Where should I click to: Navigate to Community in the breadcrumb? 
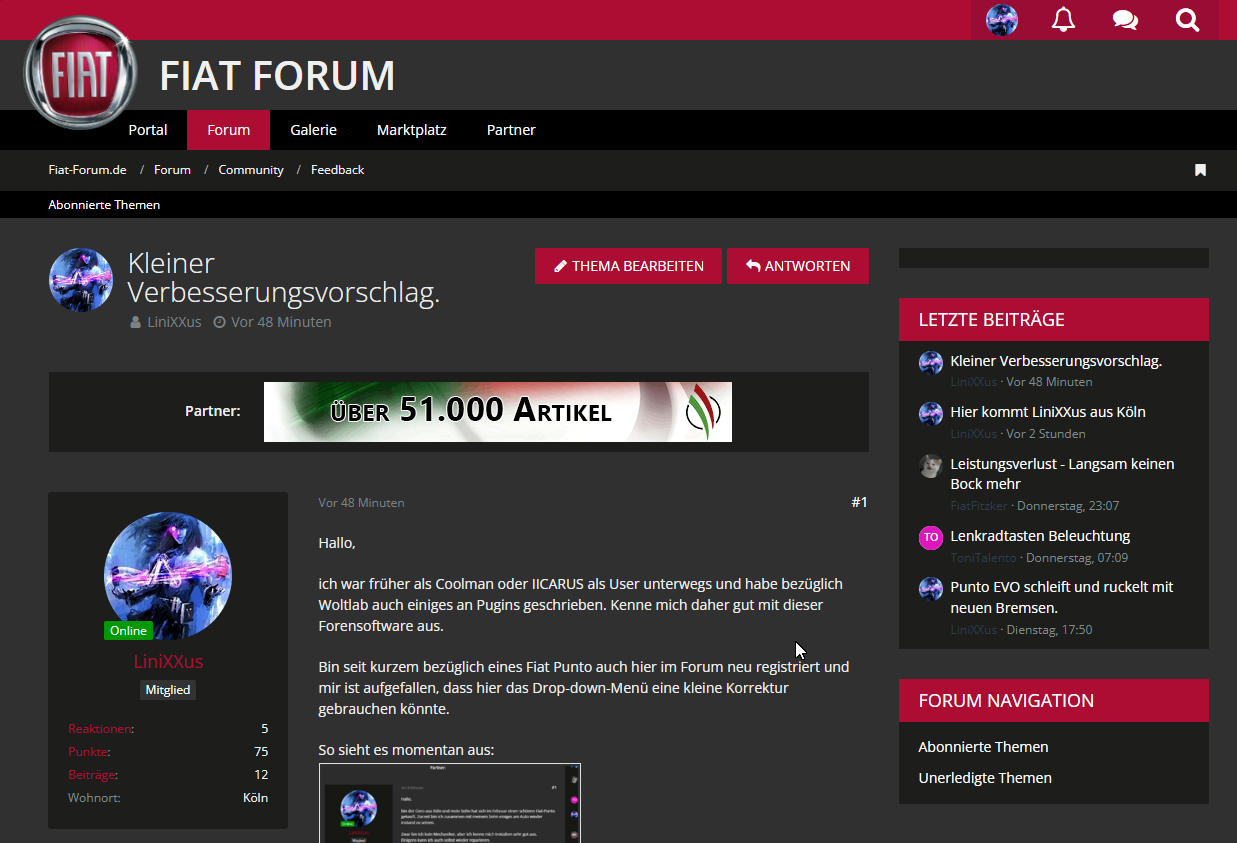pos(251,170)
